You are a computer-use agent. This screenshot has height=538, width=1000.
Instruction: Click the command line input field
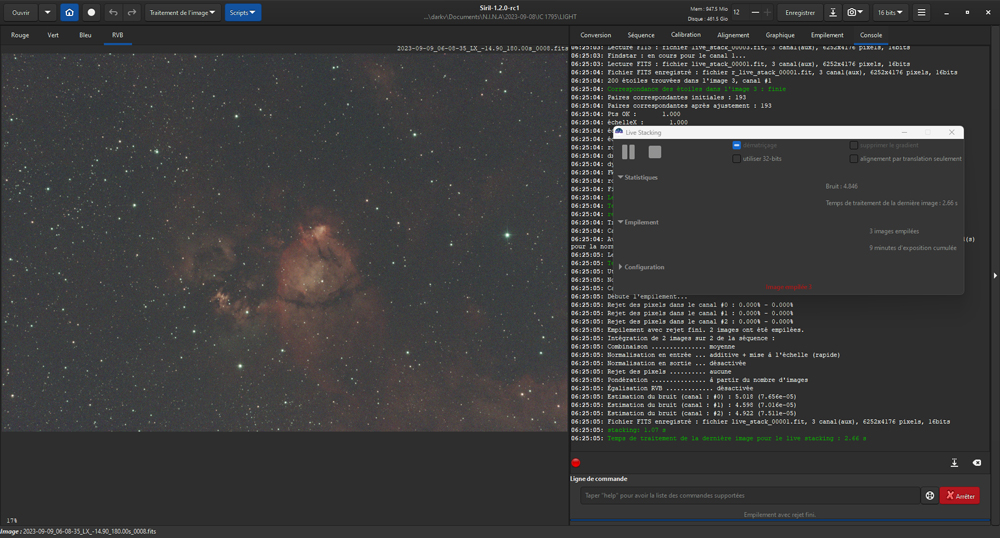pos(749,496)
